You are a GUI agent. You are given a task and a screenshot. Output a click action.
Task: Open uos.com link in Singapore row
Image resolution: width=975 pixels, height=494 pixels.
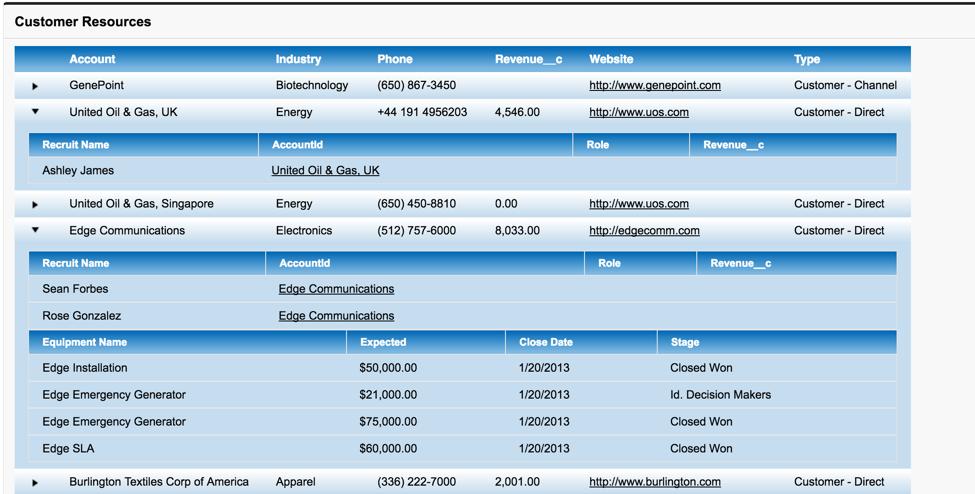(x=639, y=203)
